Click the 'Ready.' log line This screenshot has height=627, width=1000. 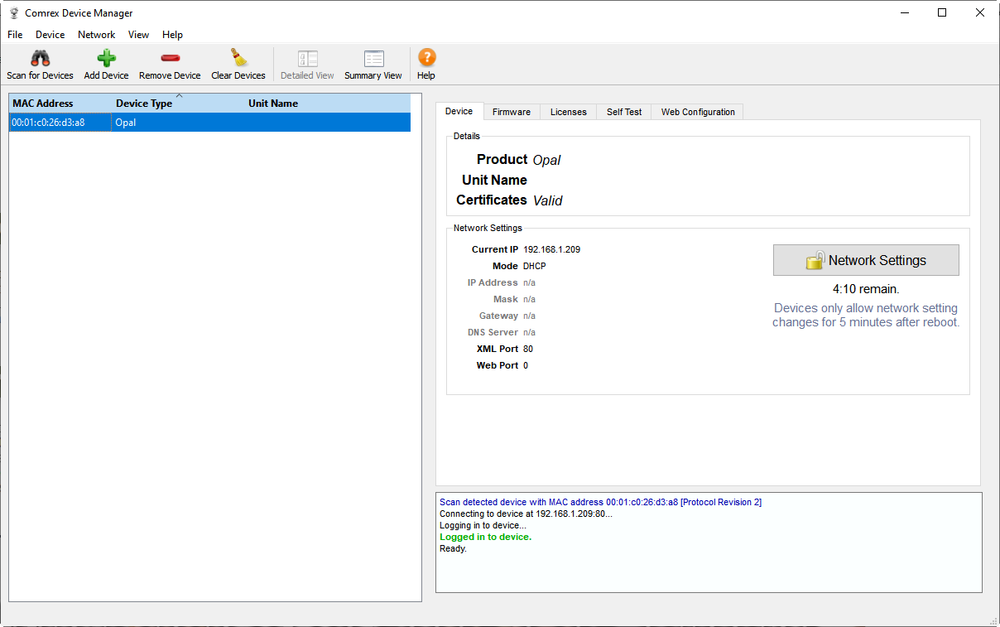pos(453,549)
